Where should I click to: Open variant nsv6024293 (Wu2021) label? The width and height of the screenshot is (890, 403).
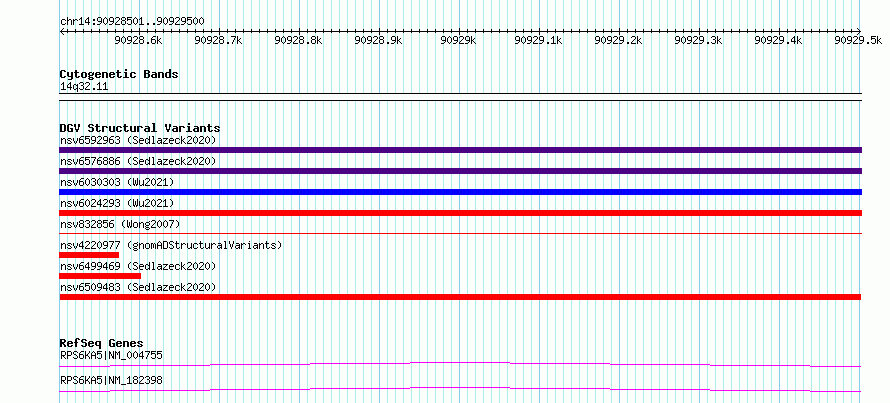coord(117,203)
